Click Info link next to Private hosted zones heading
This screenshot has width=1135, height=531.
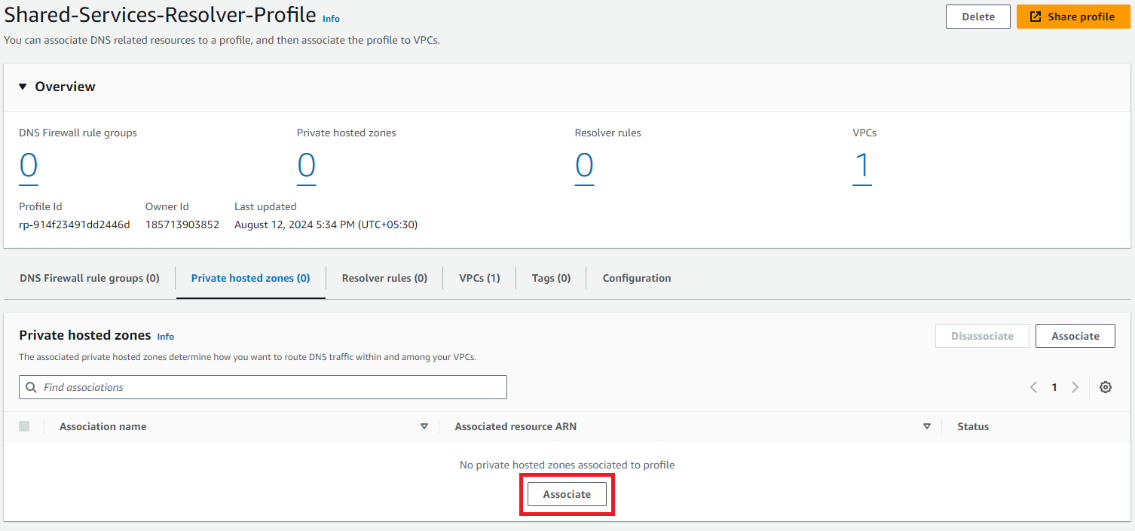tap(165, 337)
